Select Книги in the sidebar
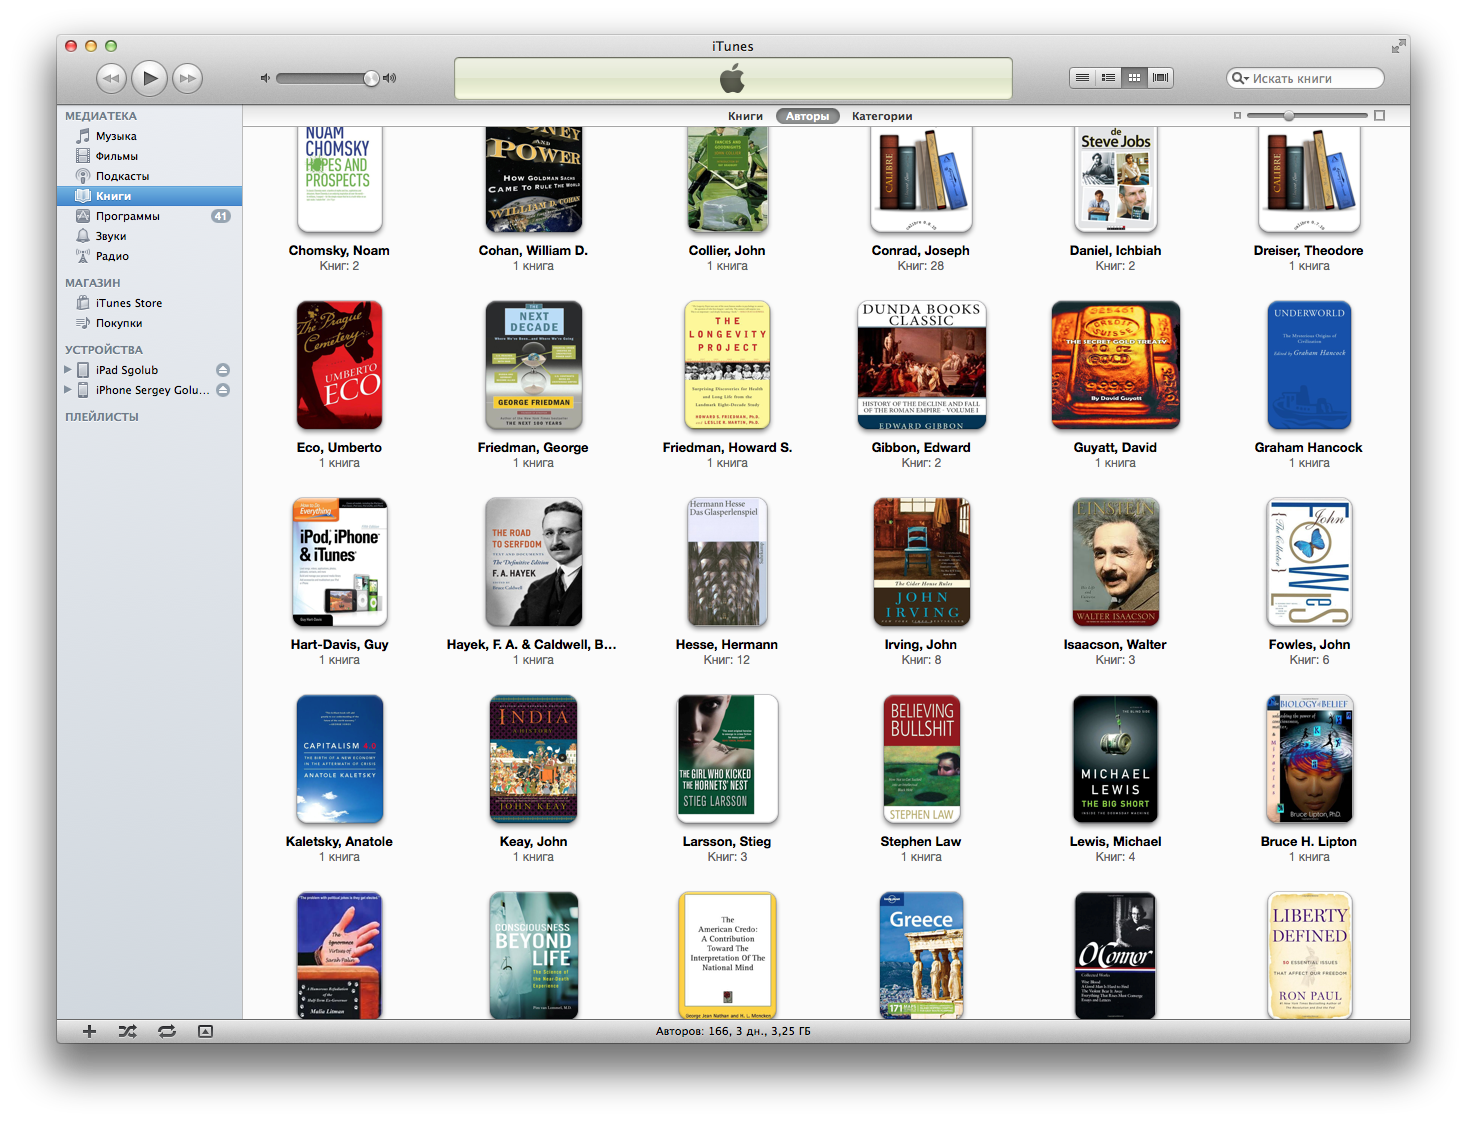The image size is (1467, 1122). click(149, 196)
